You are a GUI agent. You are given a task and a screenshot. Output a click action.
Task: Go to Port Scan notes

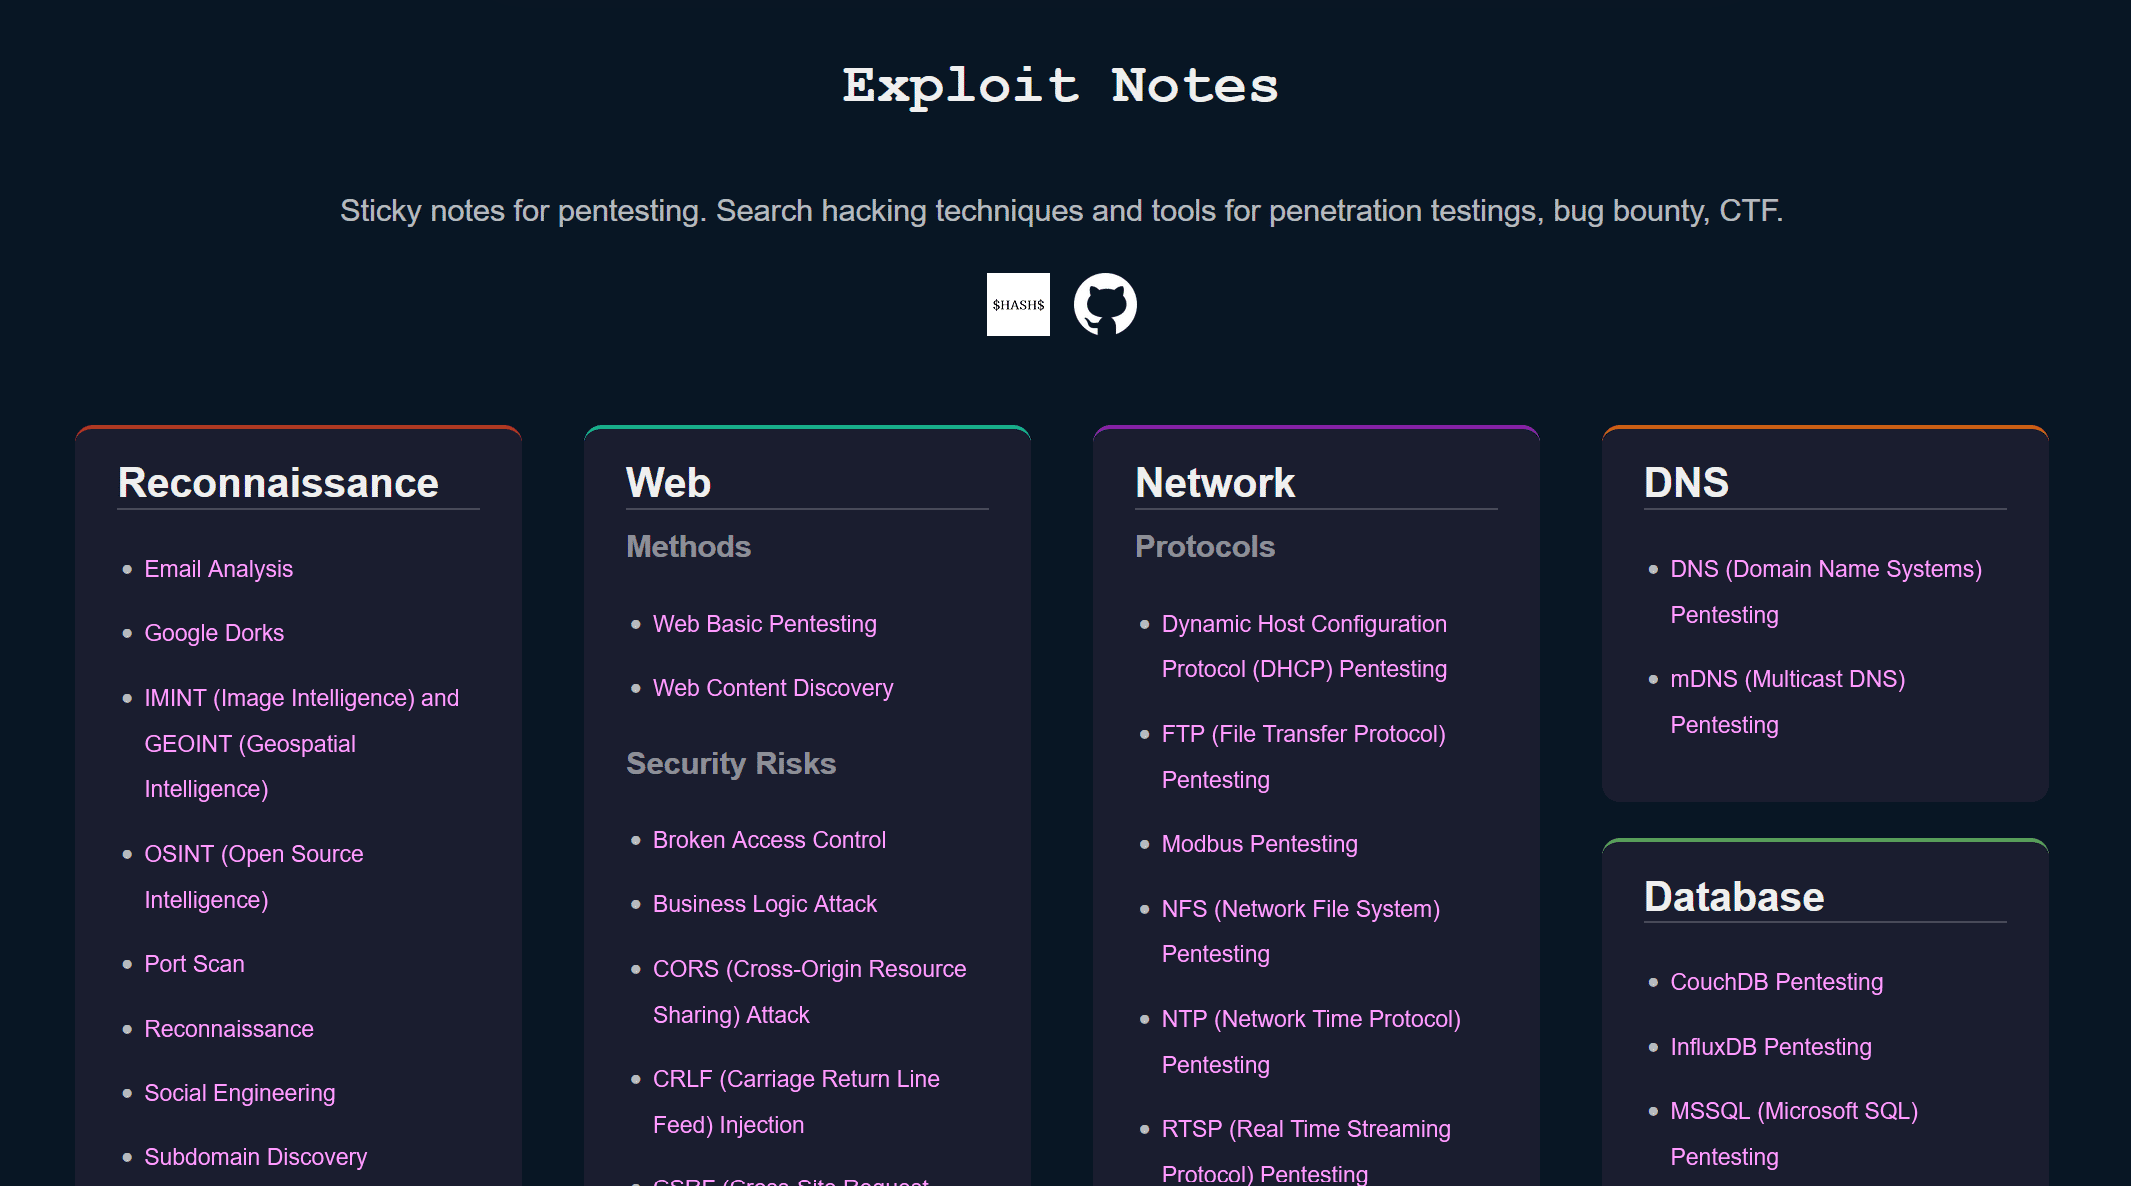coord(194,964)
